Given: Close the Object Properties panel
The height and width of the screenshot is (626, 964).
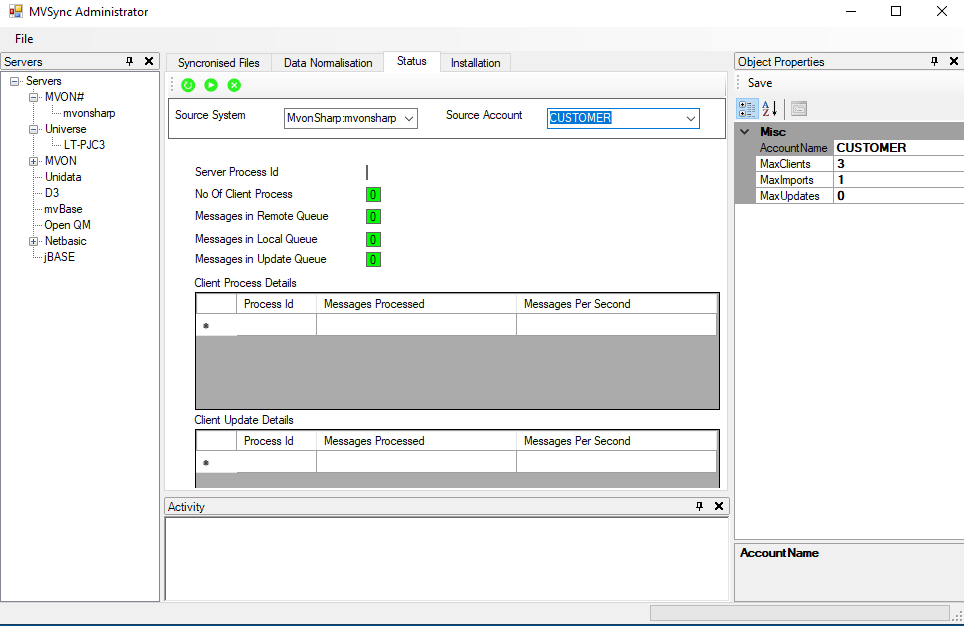Looking at the screenshot, I should [x=954, y=61].
